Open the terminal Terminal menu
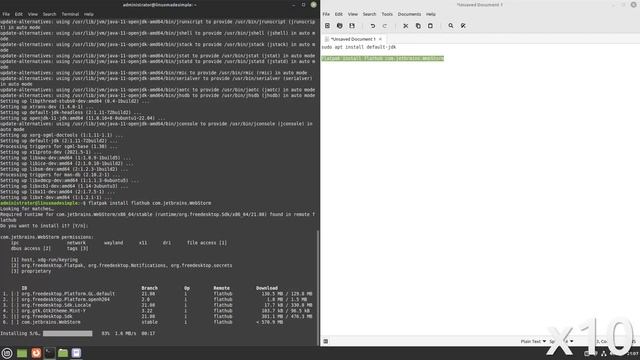Image resolution: width=640 pixels, height=360 pixels. 70,14
